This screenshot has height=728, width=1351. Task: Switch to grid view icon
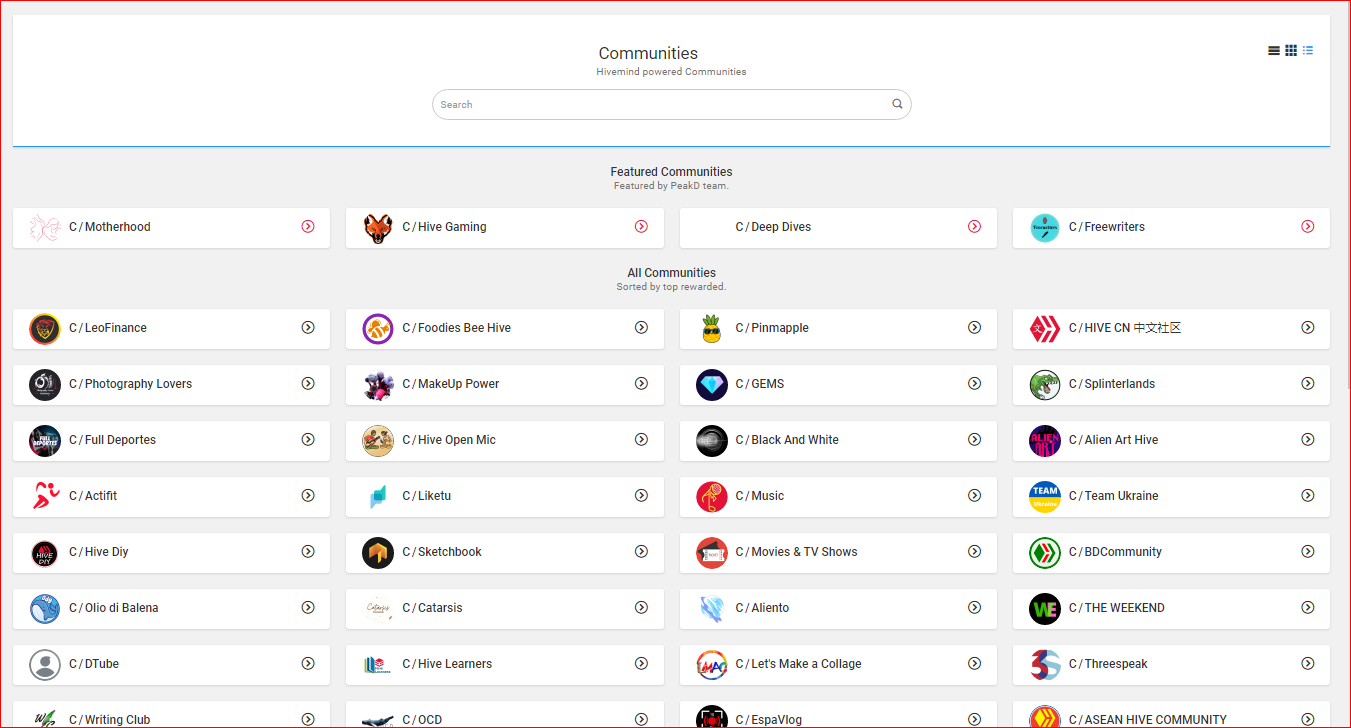(x=1291, y=50)
